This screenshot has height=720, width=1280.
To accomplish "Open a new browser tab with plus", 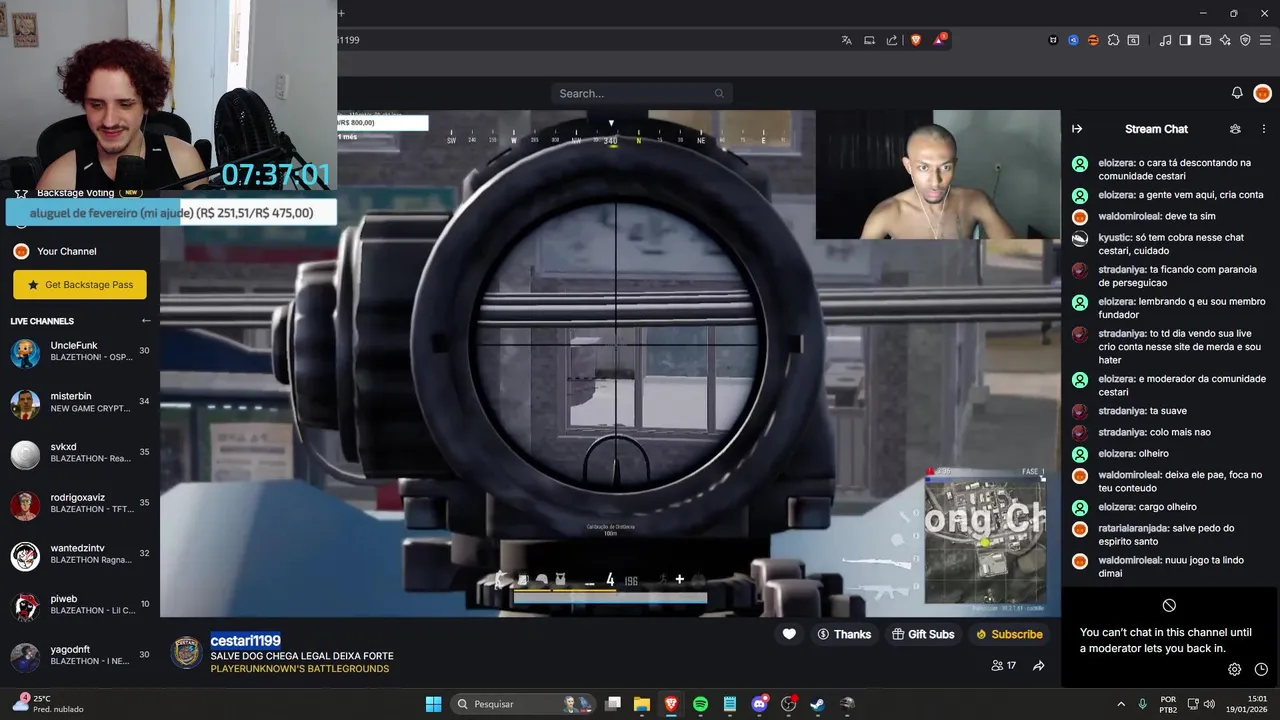I will click(x=341, y=13).
